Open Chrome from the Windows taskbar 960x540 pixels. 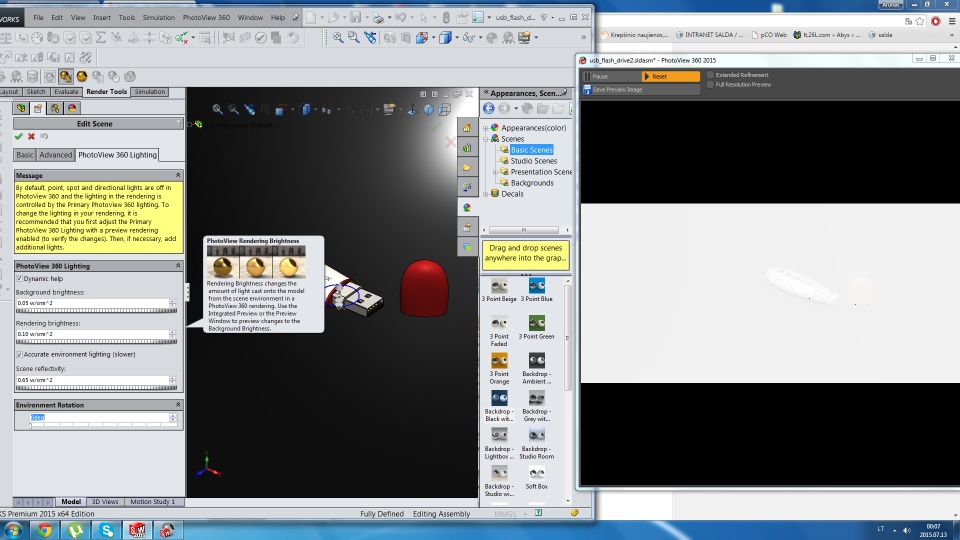(44, 530)
